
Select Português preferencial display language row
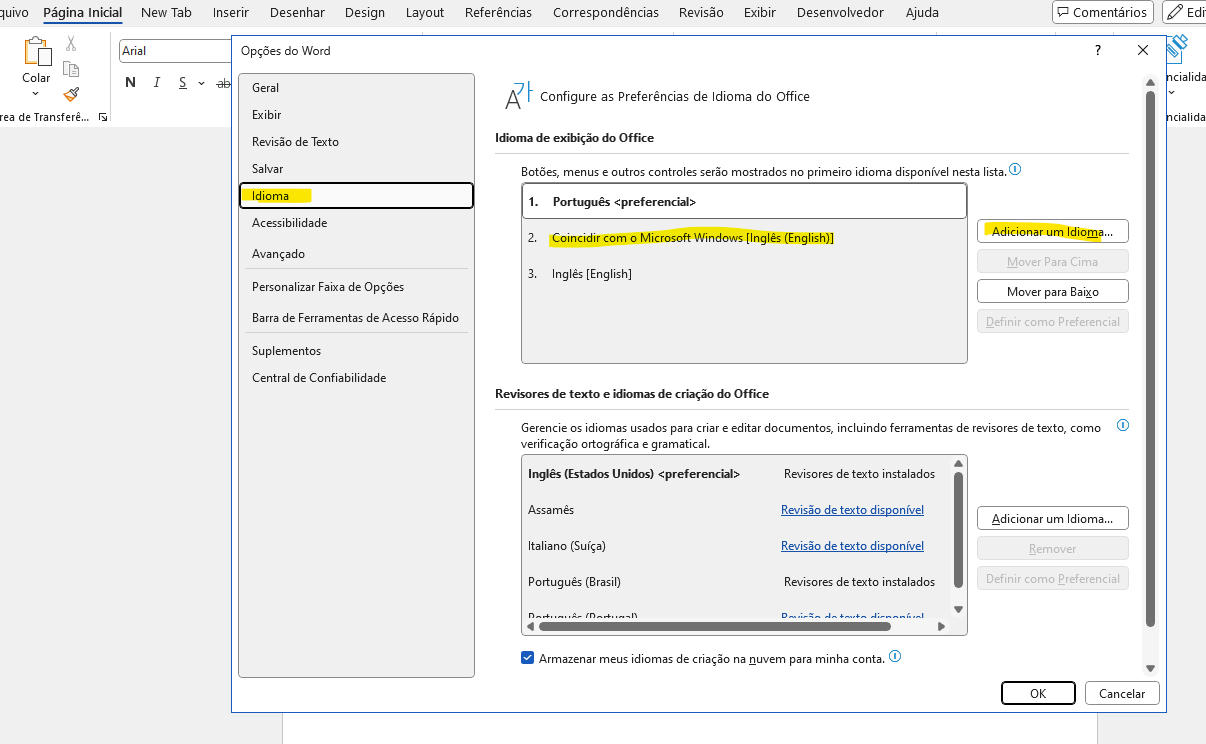(x=744, y=201)
